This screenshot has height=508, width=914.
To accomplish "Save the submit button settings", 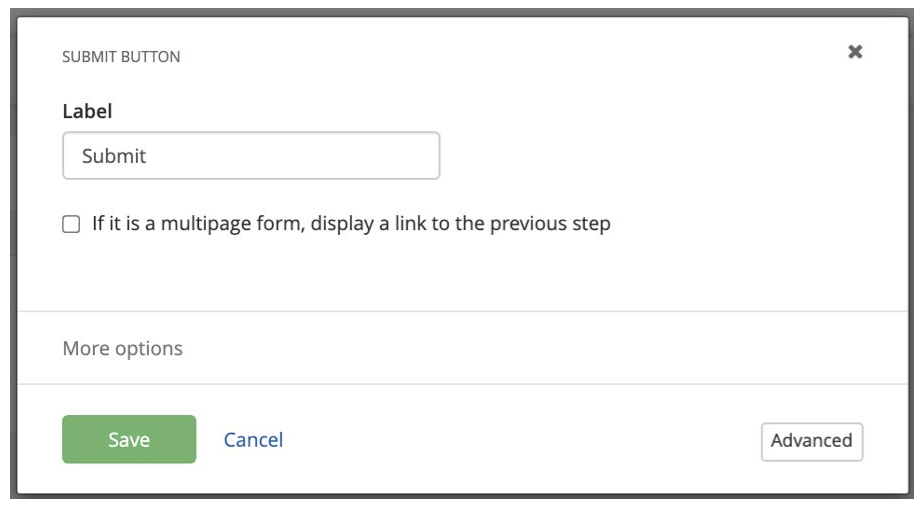I will [129, 440].
